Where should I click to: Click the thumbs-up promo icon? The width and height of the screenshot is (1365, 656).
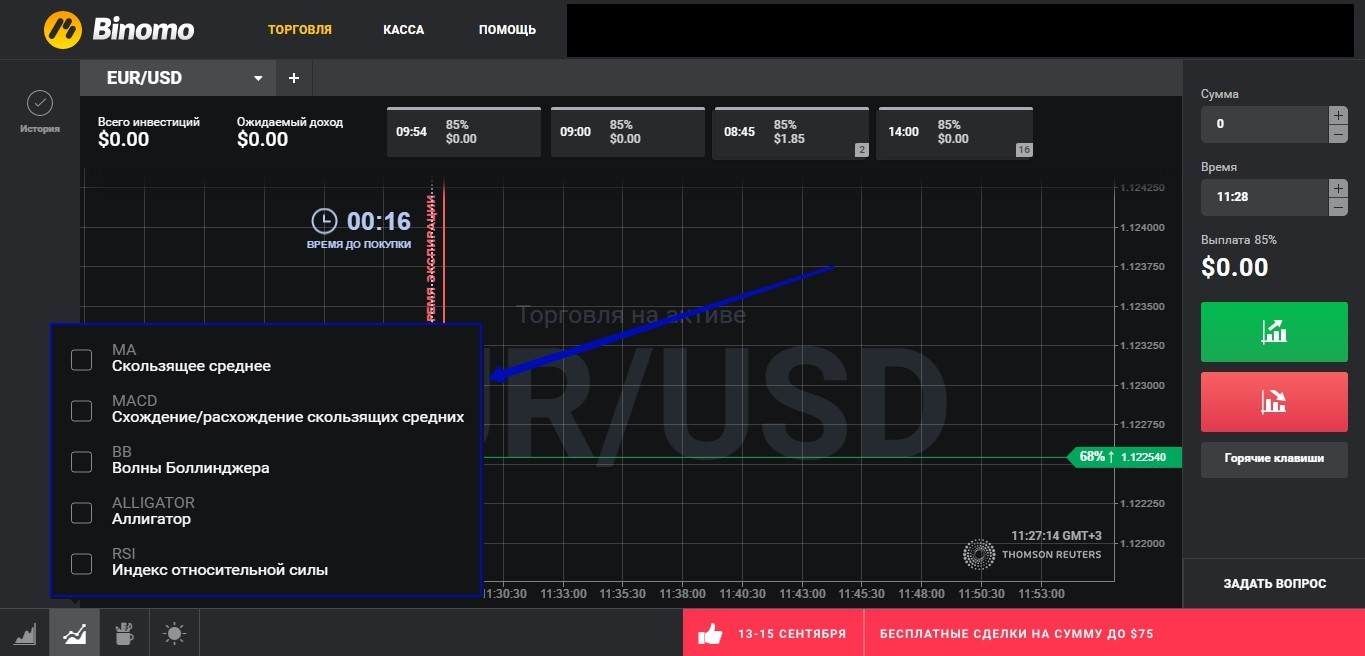coord(710,633)
